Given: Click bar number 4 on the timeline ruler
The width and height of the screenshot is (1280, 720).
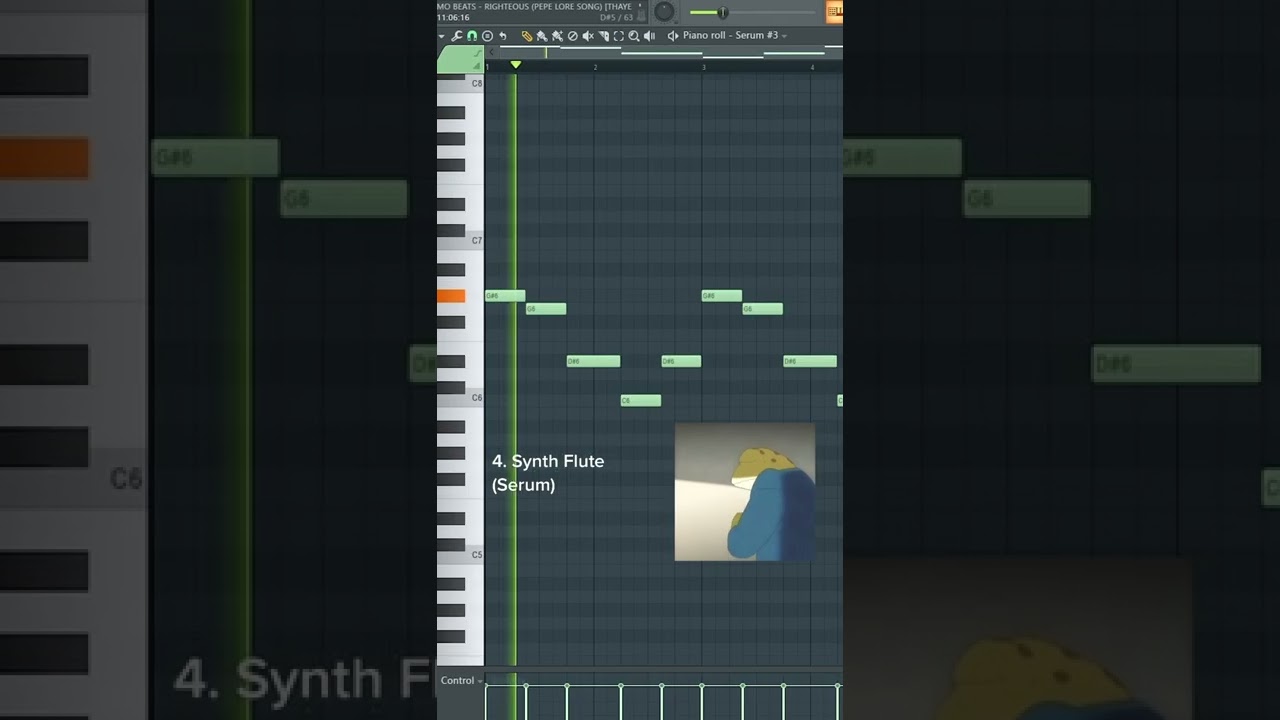Looking at the screenshot, I should [812, 67].
